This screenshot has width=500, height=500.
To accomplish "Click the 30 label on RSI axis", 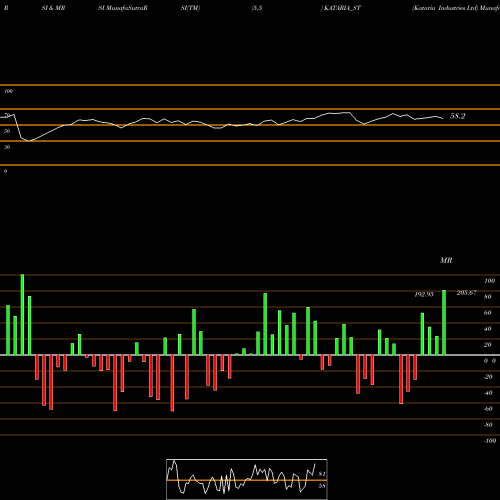I will (x=7, y=147).
